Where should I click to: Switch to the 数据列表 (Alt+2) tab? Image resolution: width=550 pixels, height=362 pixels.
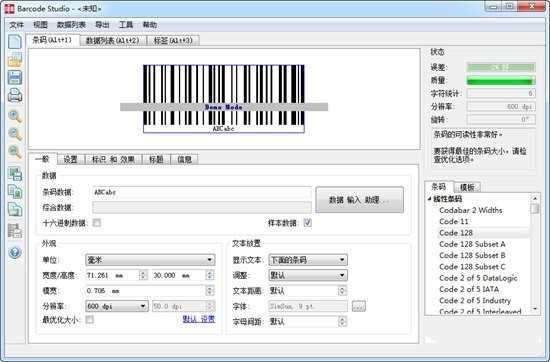point(112,41)
